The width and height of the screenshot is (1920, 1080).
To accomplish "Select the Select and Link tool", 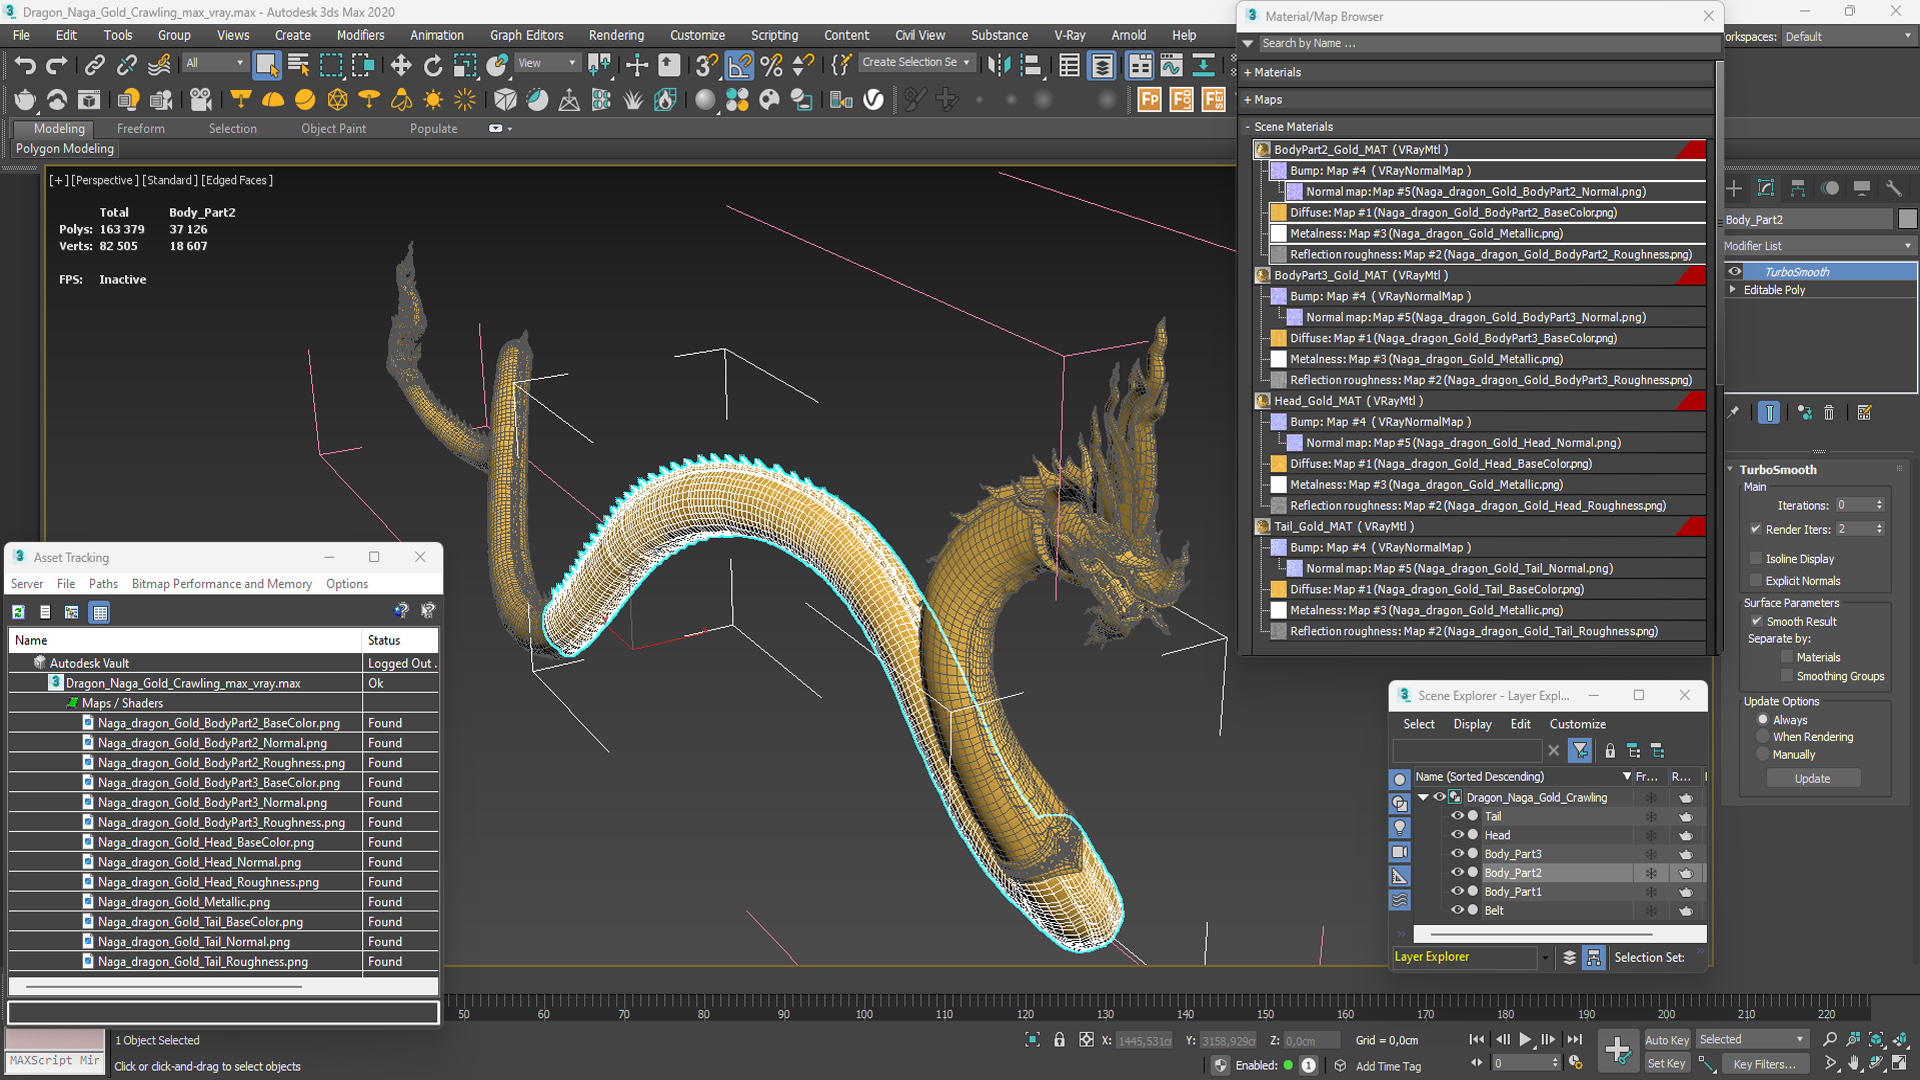I will click(x=94, y=66).
